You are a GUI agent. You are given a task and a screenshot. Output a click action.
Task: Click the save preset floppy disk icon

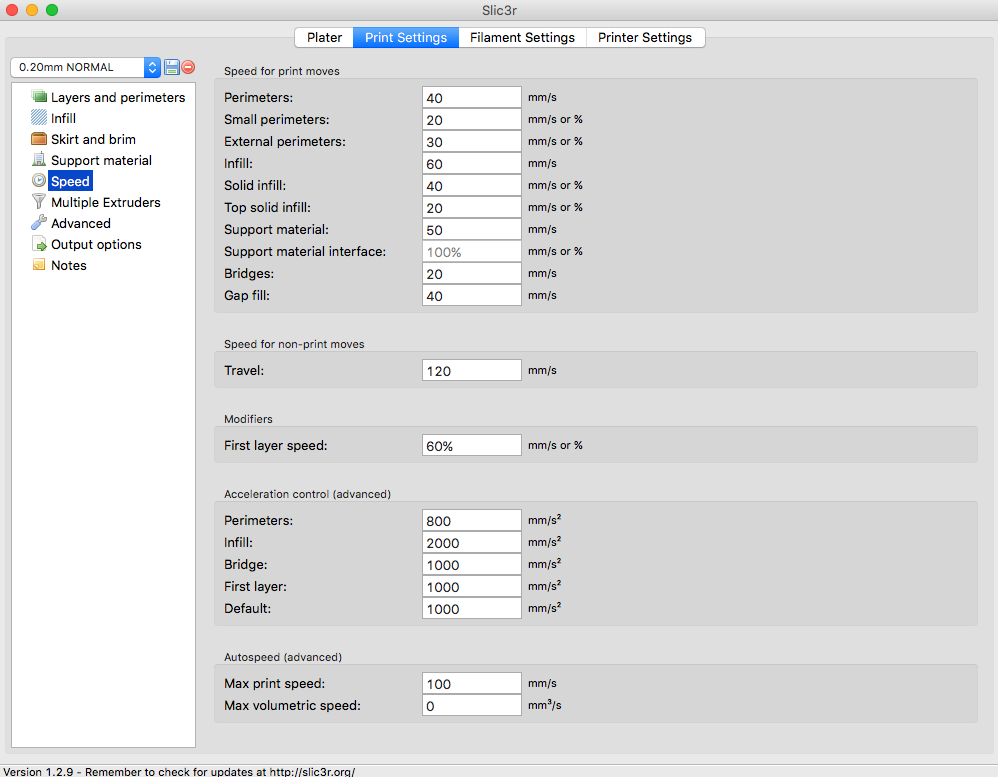click(172, 67)
